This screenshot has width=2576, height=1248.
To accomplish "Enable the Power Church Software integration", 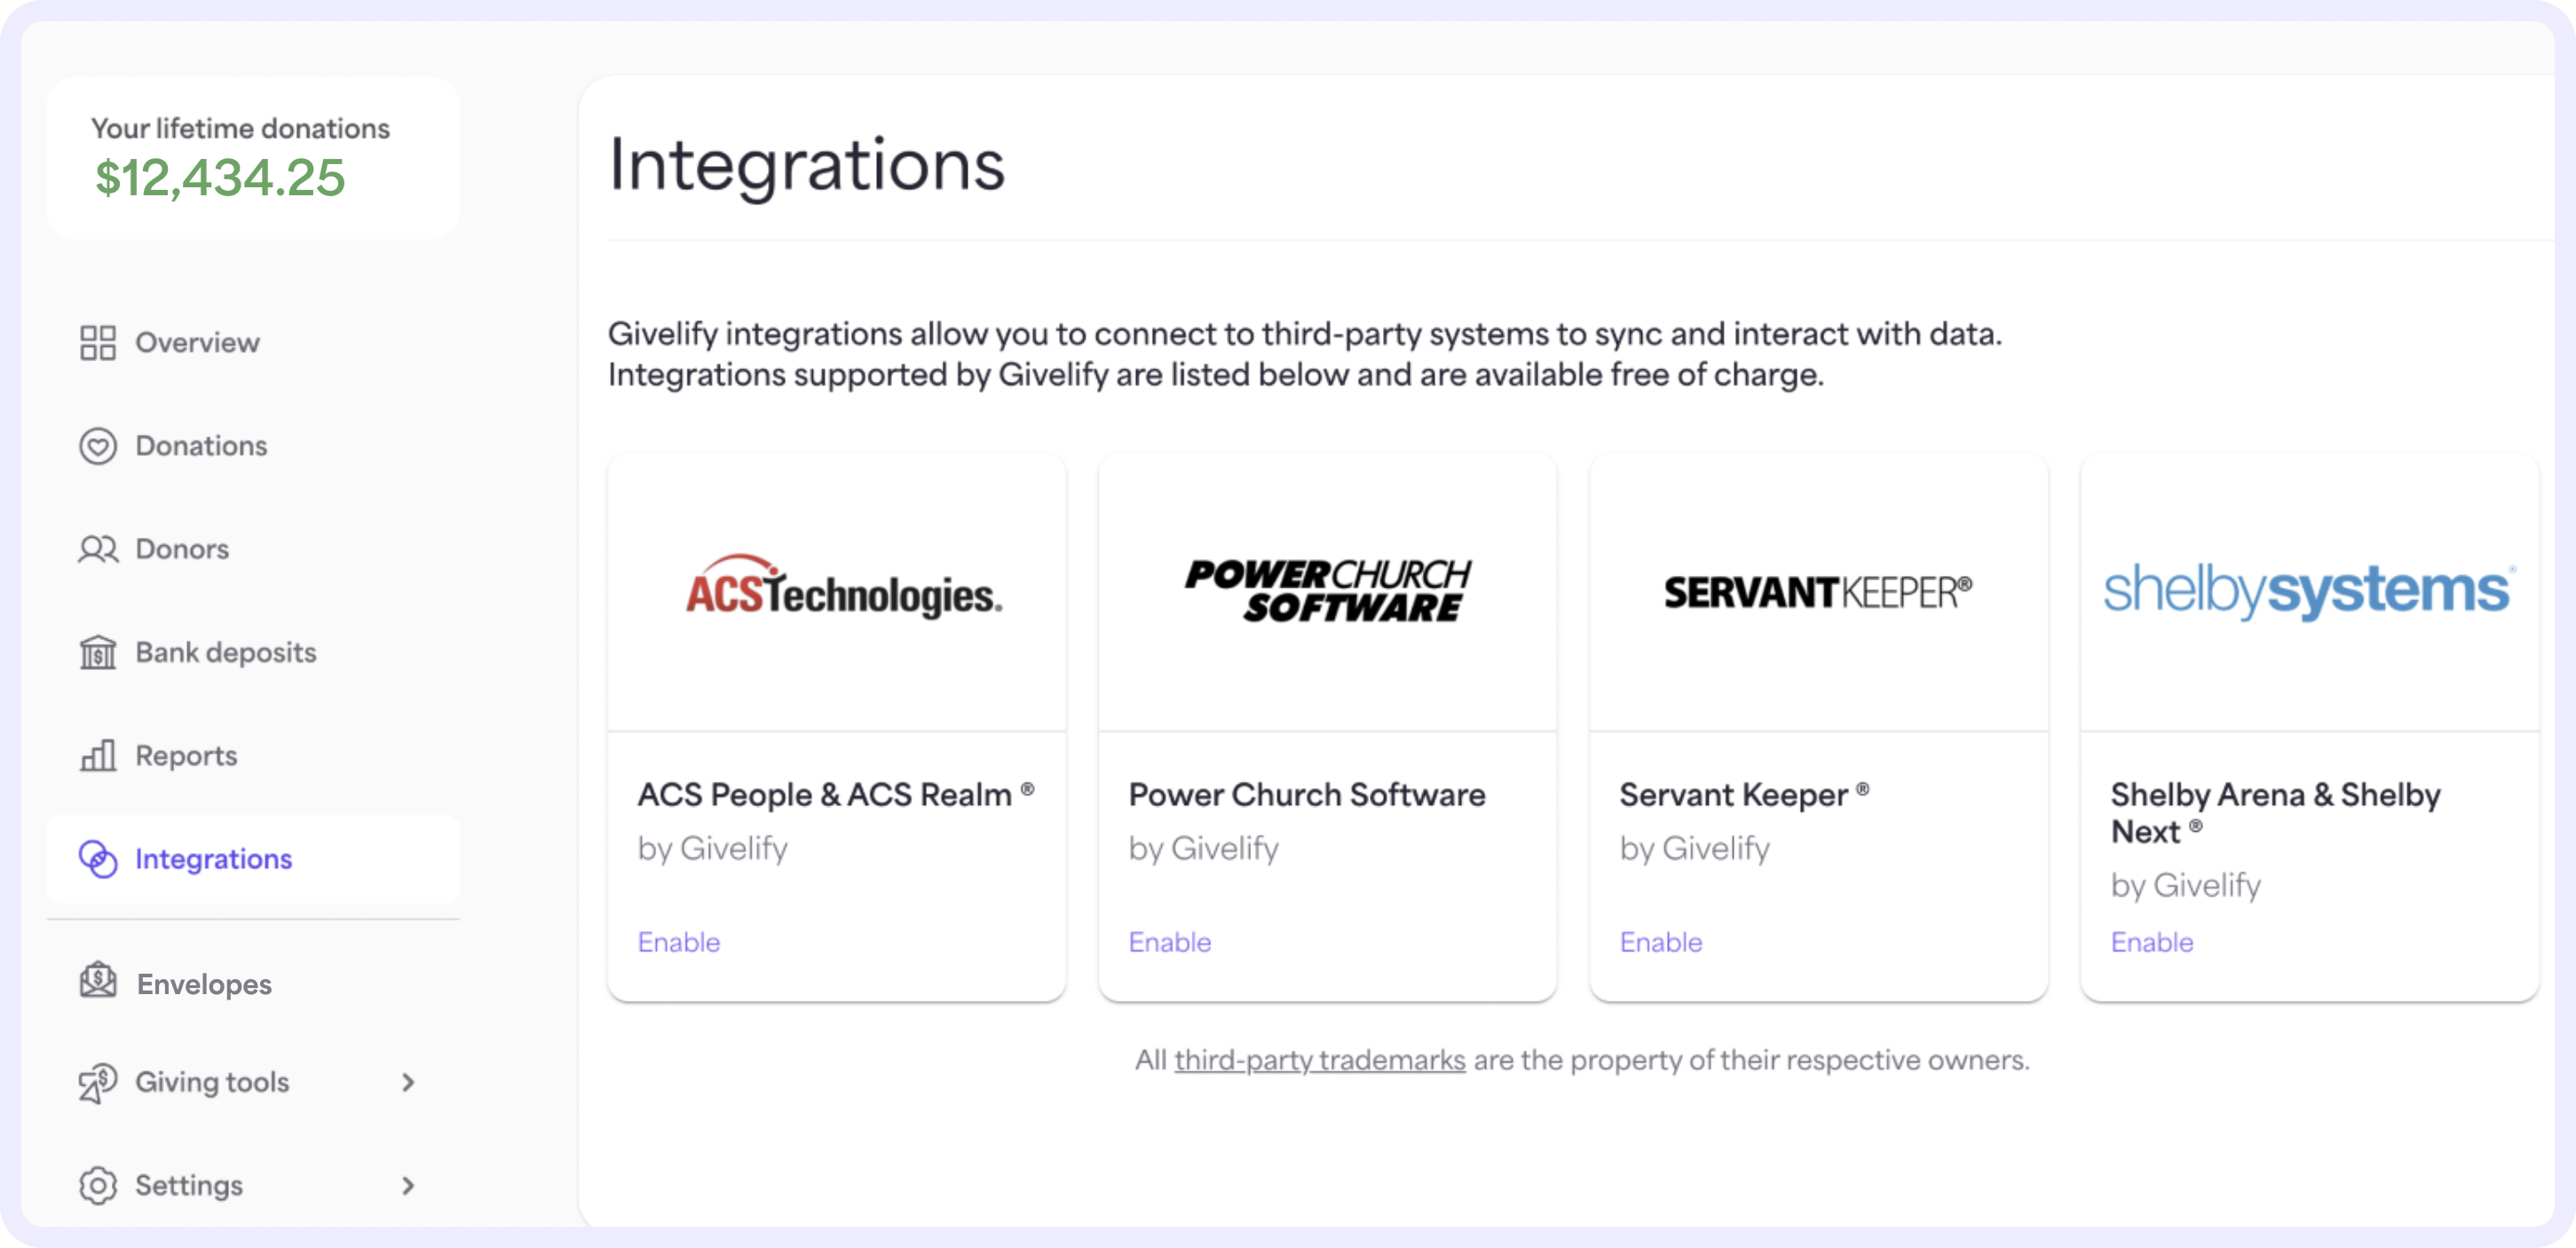I will (x=1170, y=942).
